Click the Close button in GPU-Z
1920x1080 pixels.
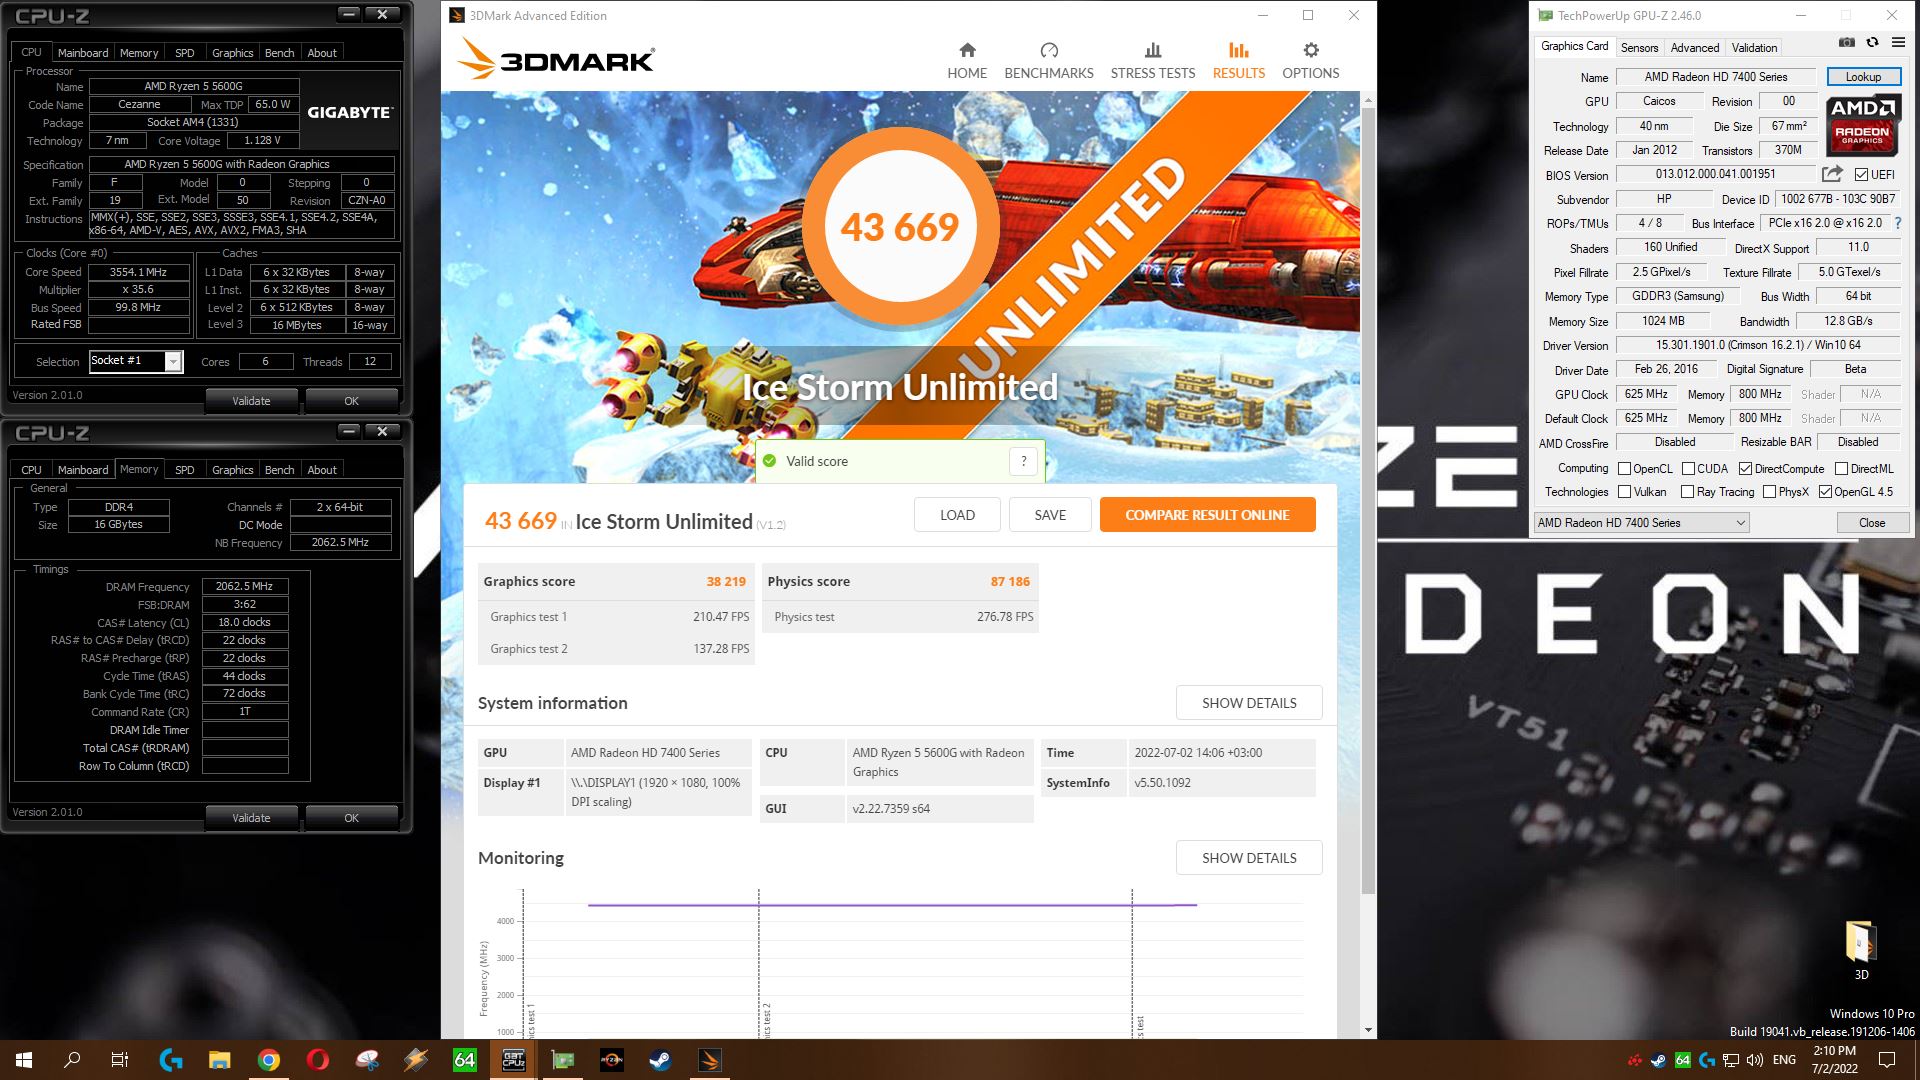pyautogui.click(x=1872, y=523)
